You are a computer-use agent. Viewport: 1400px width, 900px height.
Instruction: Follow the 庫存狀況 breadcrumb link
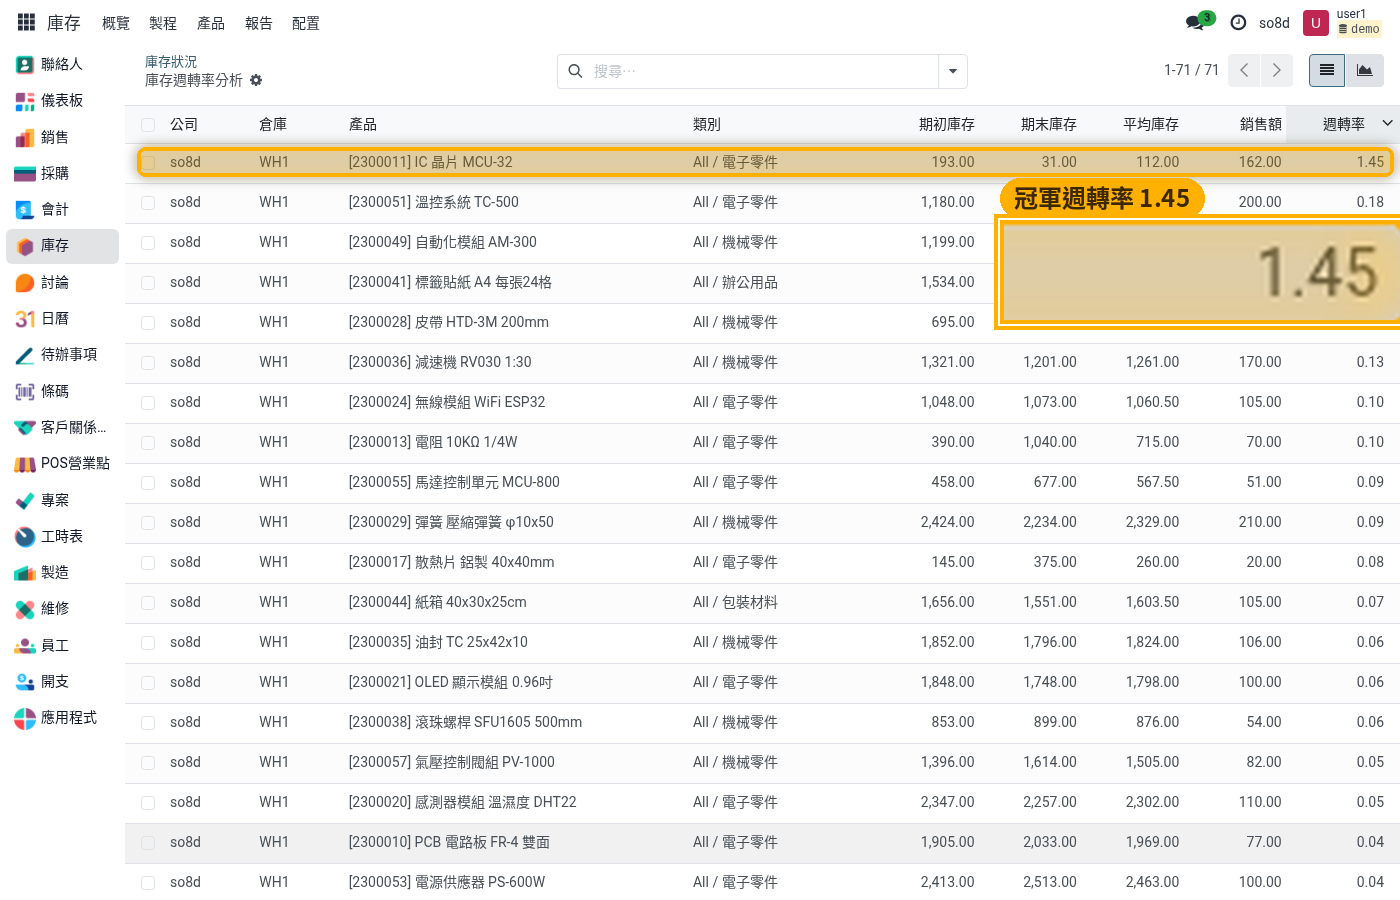[x=171, y=62]
